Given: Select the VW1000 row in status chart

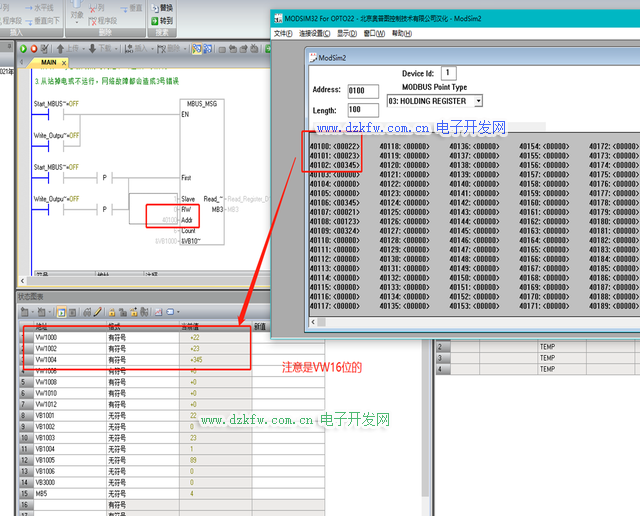Looking at the screenshot, I should (47, 338).
